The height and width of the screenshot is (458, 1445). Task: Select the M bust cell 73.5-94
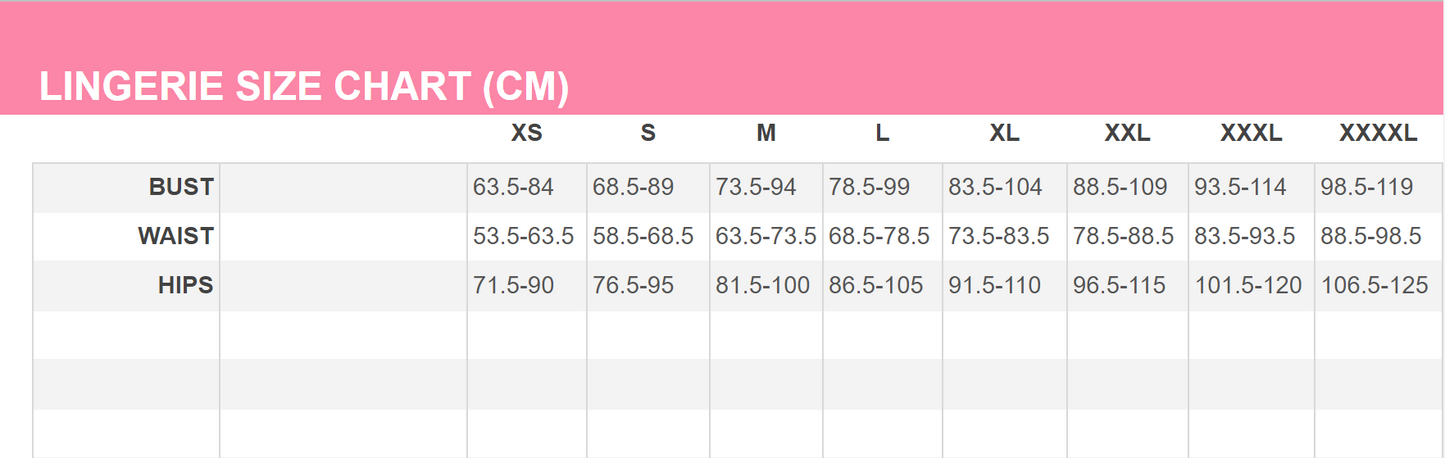click(x=755, y=187)
